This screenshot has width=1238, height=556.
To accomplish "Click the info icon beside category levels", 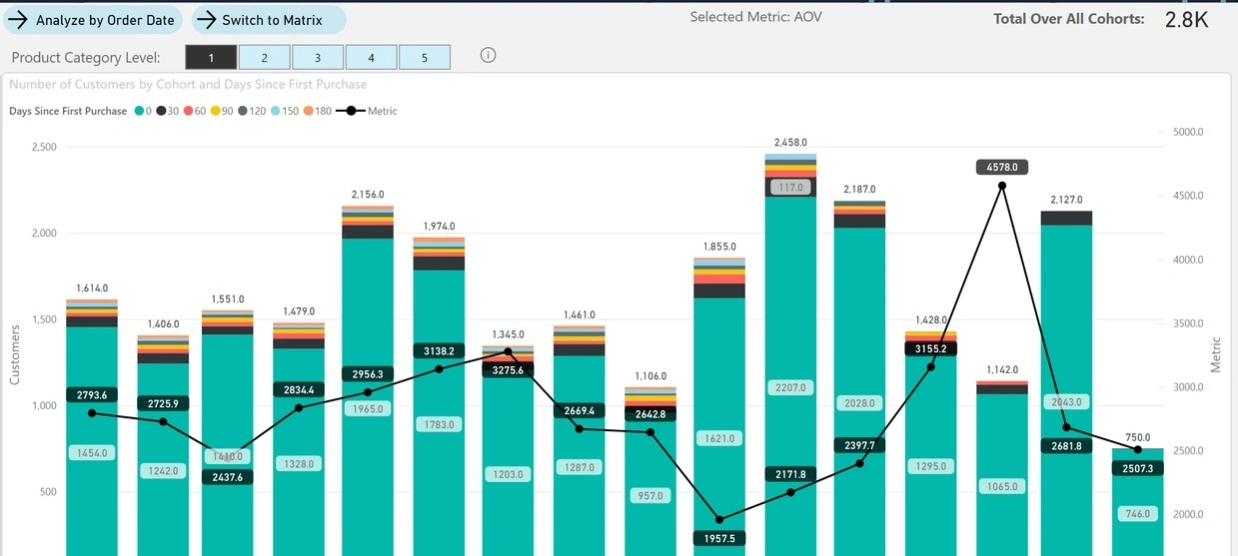I will pyautogui.click(x=488, y=56).
